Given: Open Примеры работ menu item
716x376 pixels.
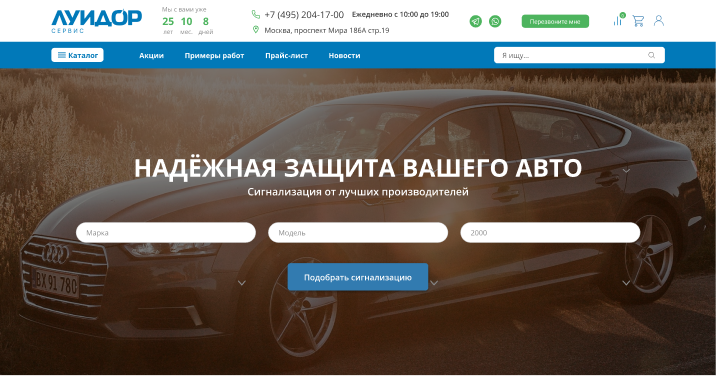Looking at the screenshot, I should (x=214, y=55).
